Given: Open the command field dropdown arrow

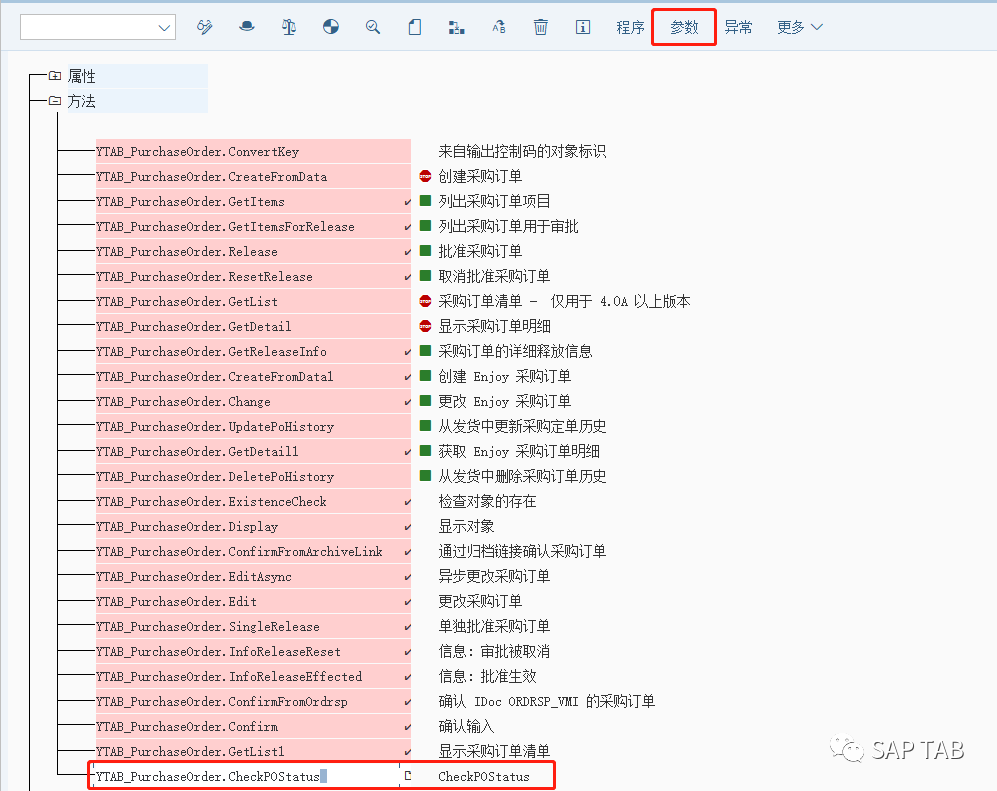Looking at the screenshot, I should click(x=164, y=27).
